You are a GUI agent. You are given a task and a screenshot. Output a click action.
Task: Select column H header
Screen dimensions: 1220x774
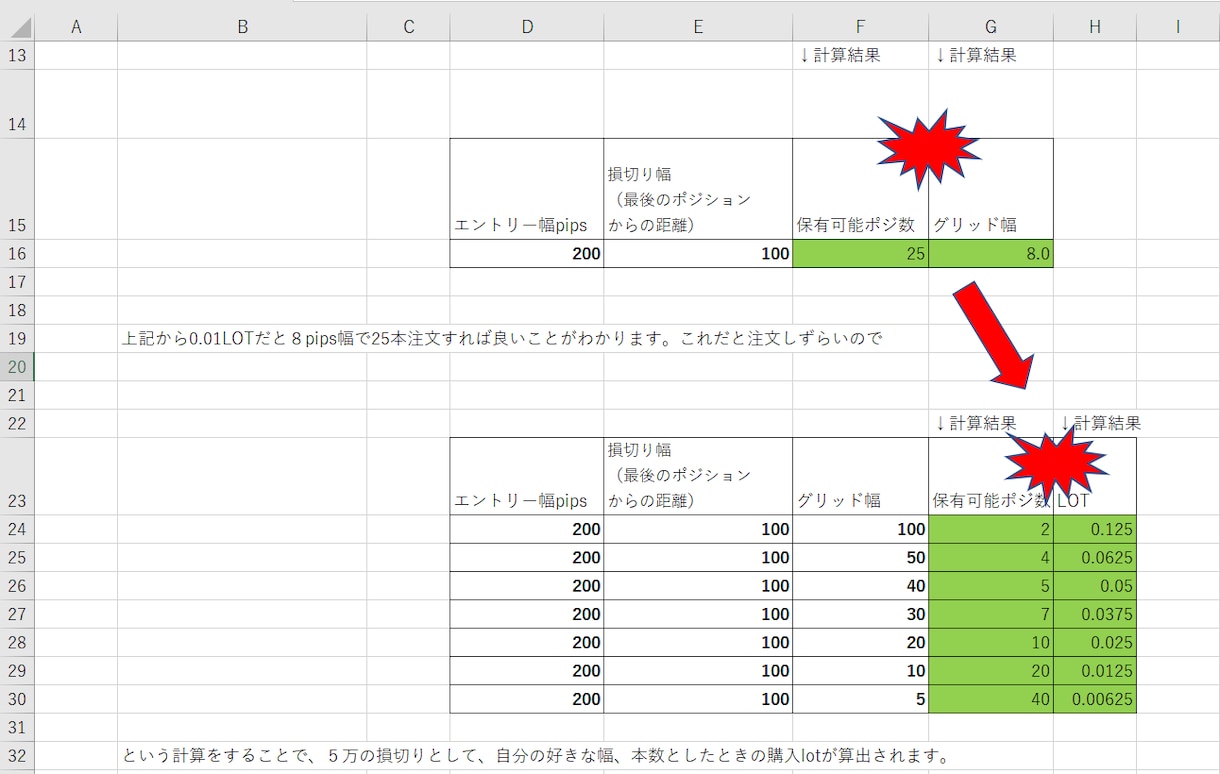[1094, 28]
